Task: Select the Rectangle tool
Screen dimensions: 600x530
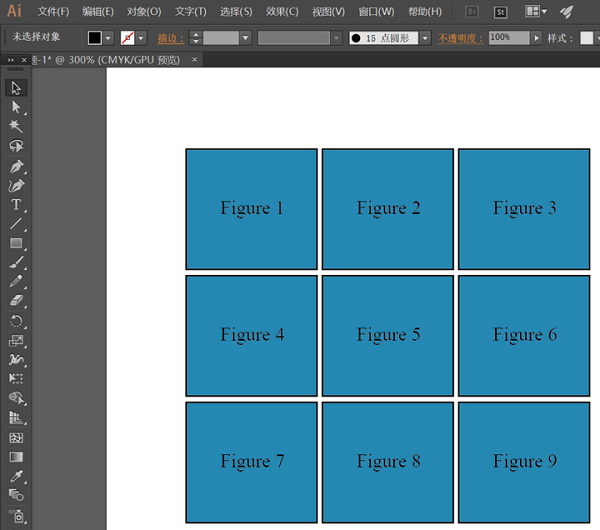Action: pyautogui.click(x=16, y=243)
